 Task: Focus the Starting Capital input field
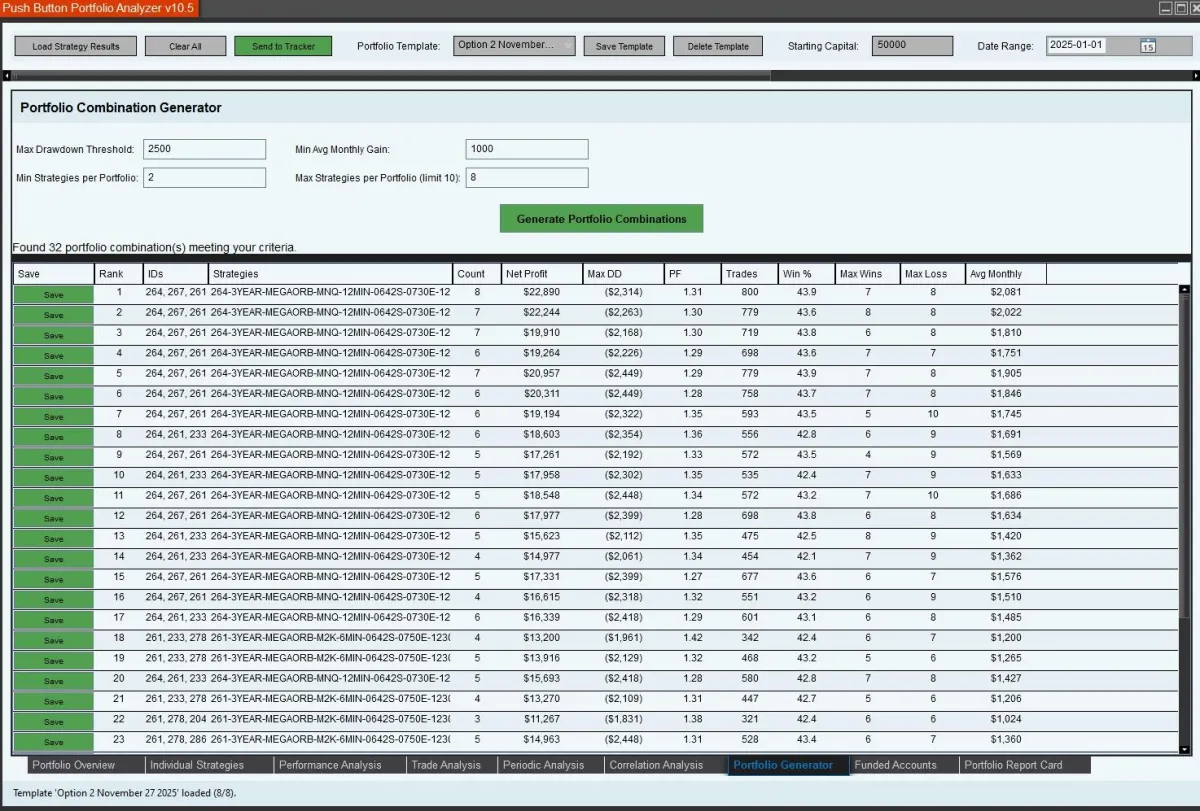coord(911,45)
